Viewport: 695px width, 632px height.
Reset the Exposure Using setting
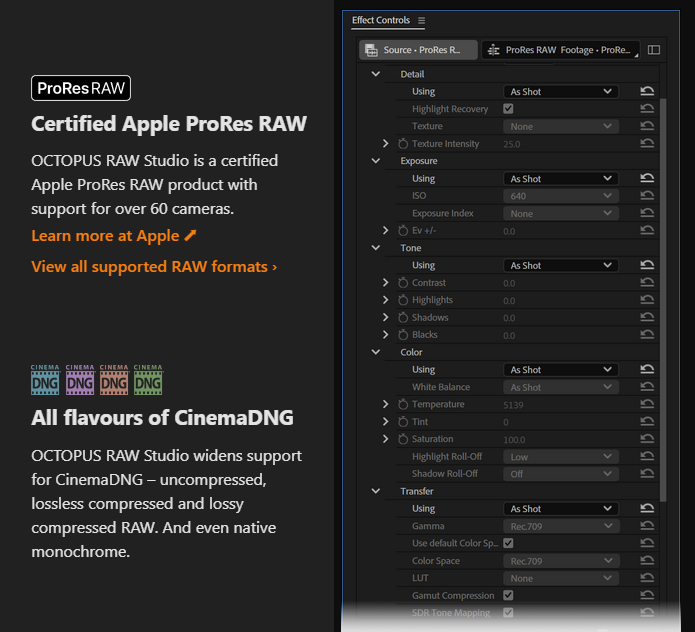pyautogui.click(x=647, y=178)
